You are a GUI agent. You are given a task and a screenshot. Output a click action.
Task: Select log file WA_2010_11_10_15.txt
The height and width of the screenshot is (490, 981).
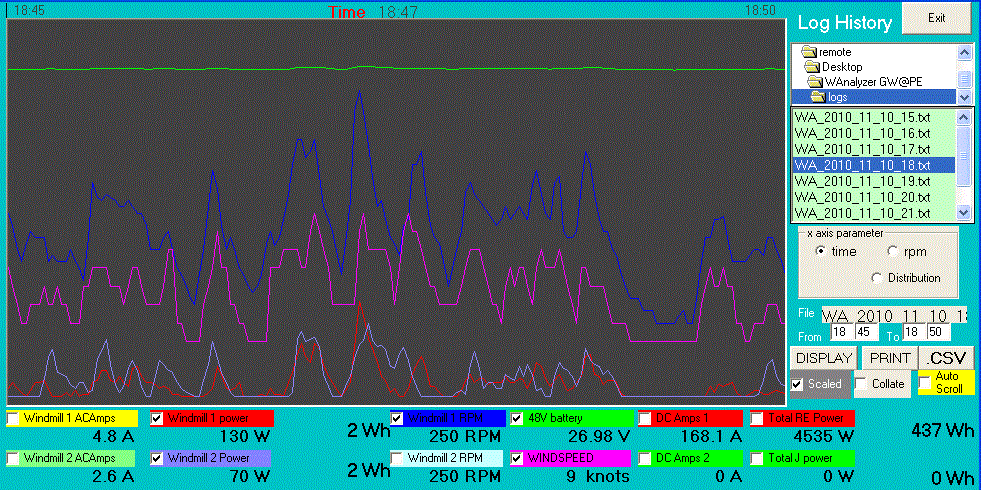coord(862,116)
